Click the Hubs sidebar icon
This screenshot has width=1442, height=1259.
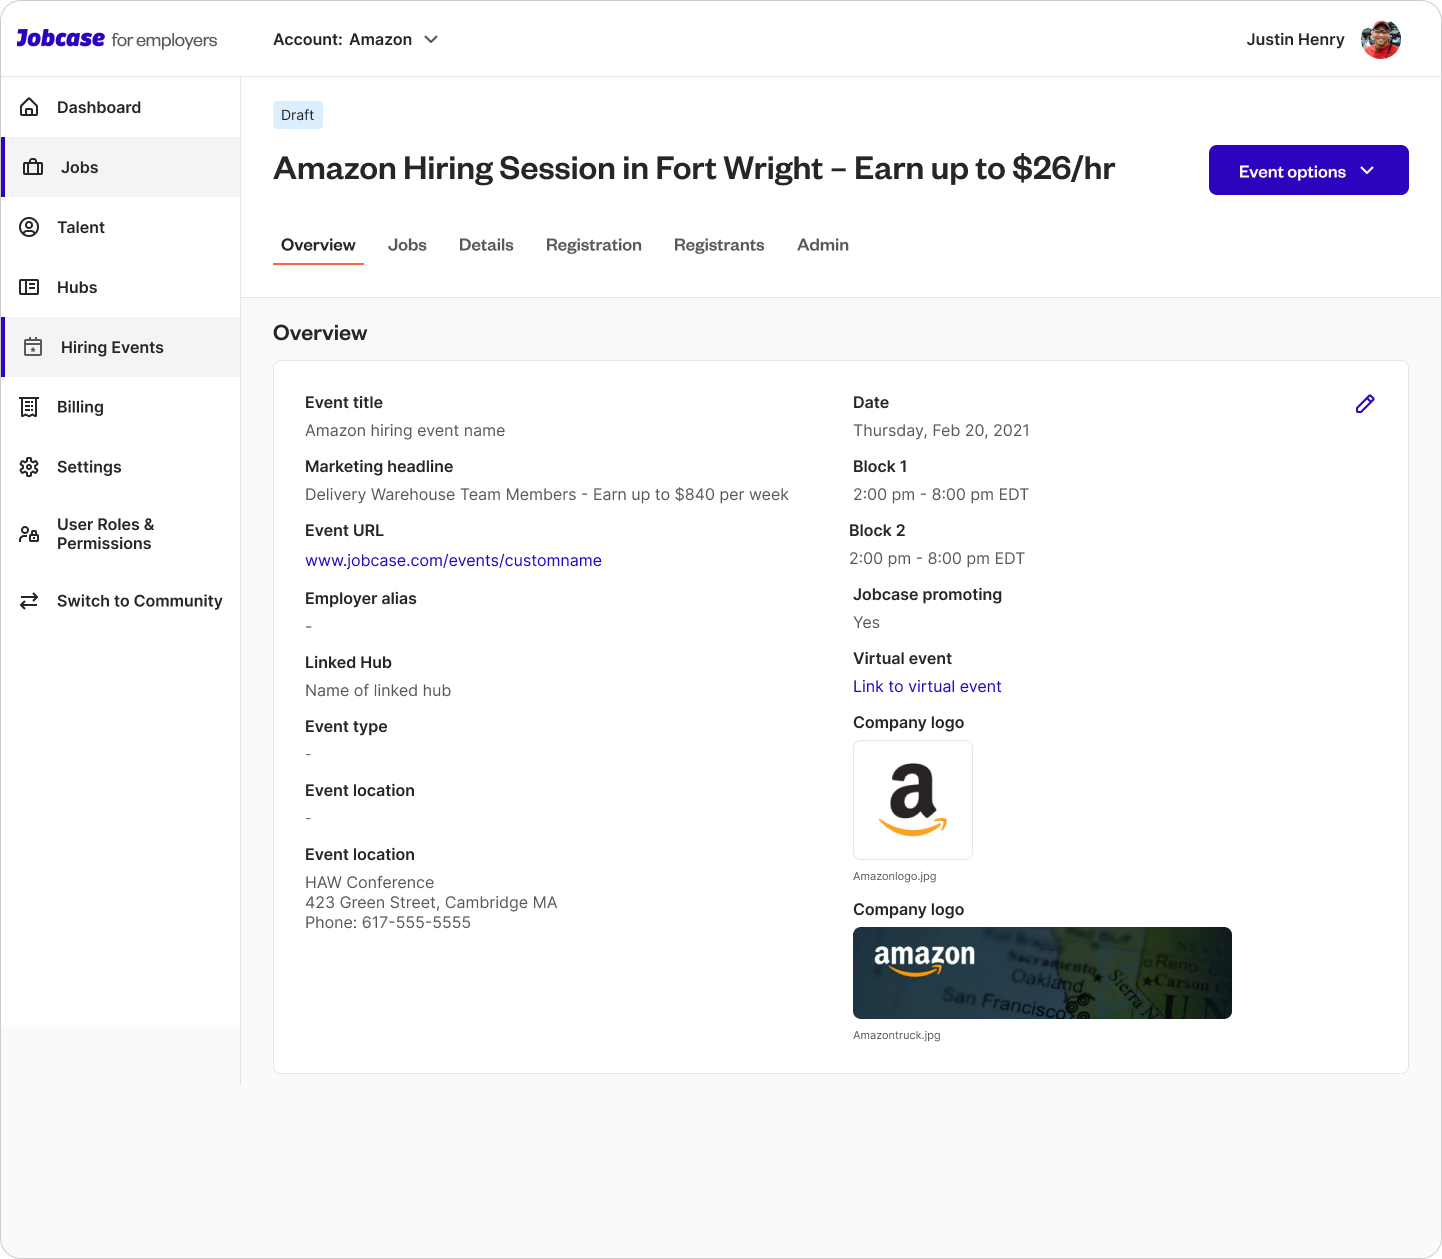29,287
